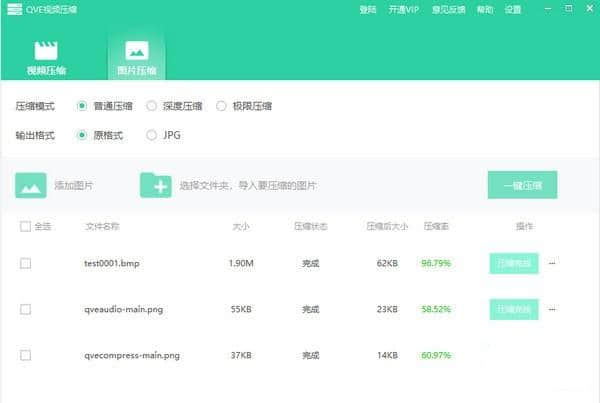
Task: Toggle the 全选 select-all checkbox
Action: (25, 227)
